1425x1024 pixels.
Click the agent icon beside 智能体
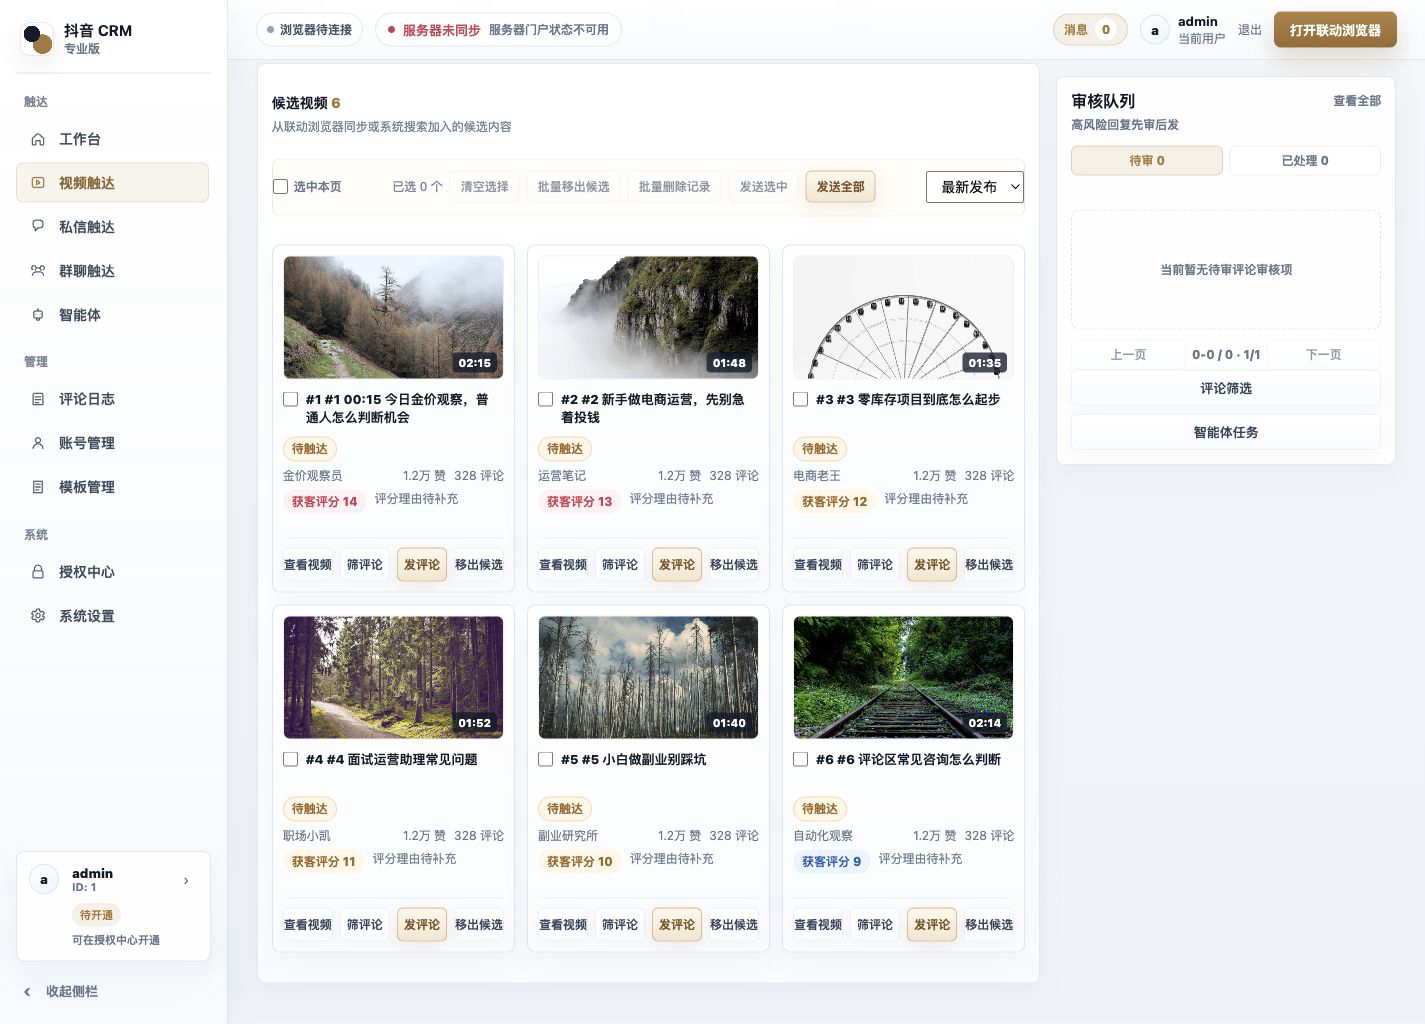(38, 315)
